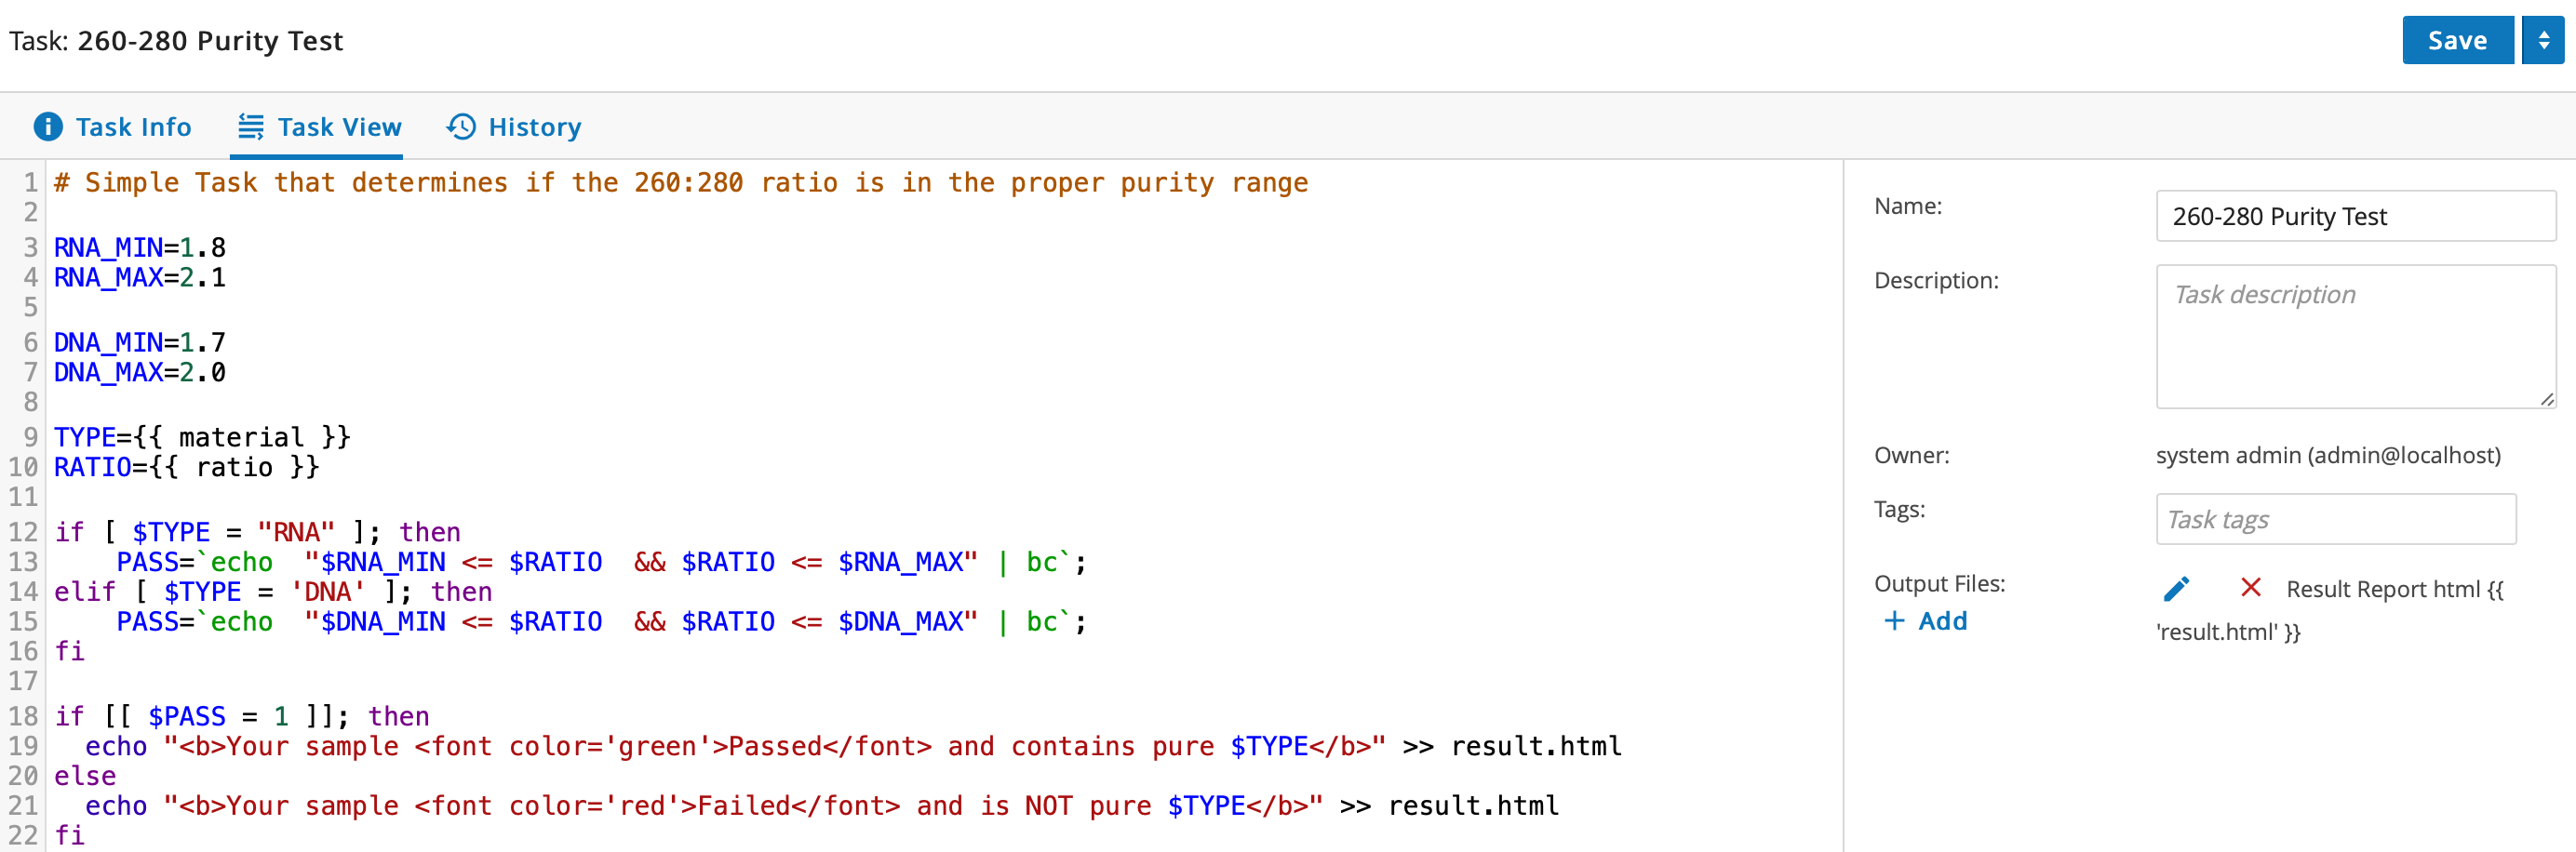
Task: Switch to the Task Info tab
Action: click(113, 127)
